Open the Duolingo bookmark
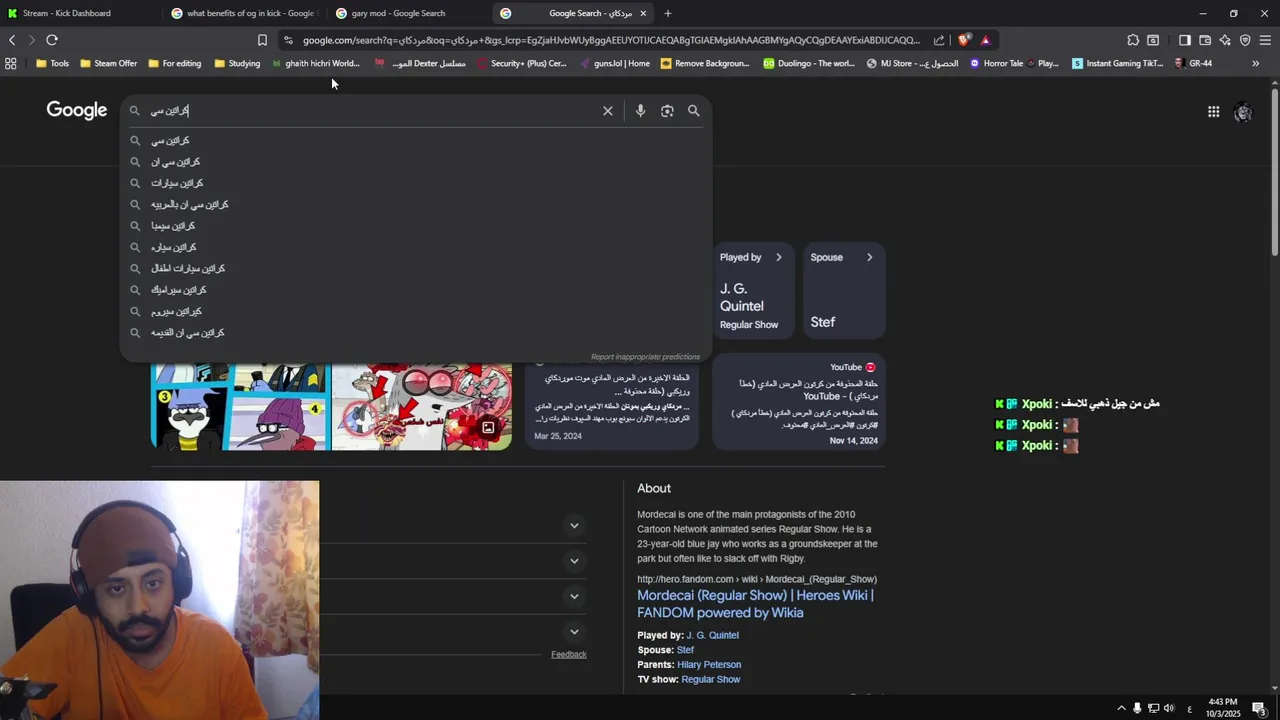Image resolution: width=1280 pixels, height=720 pixels. pyautogui.click(x=809, y=63)
